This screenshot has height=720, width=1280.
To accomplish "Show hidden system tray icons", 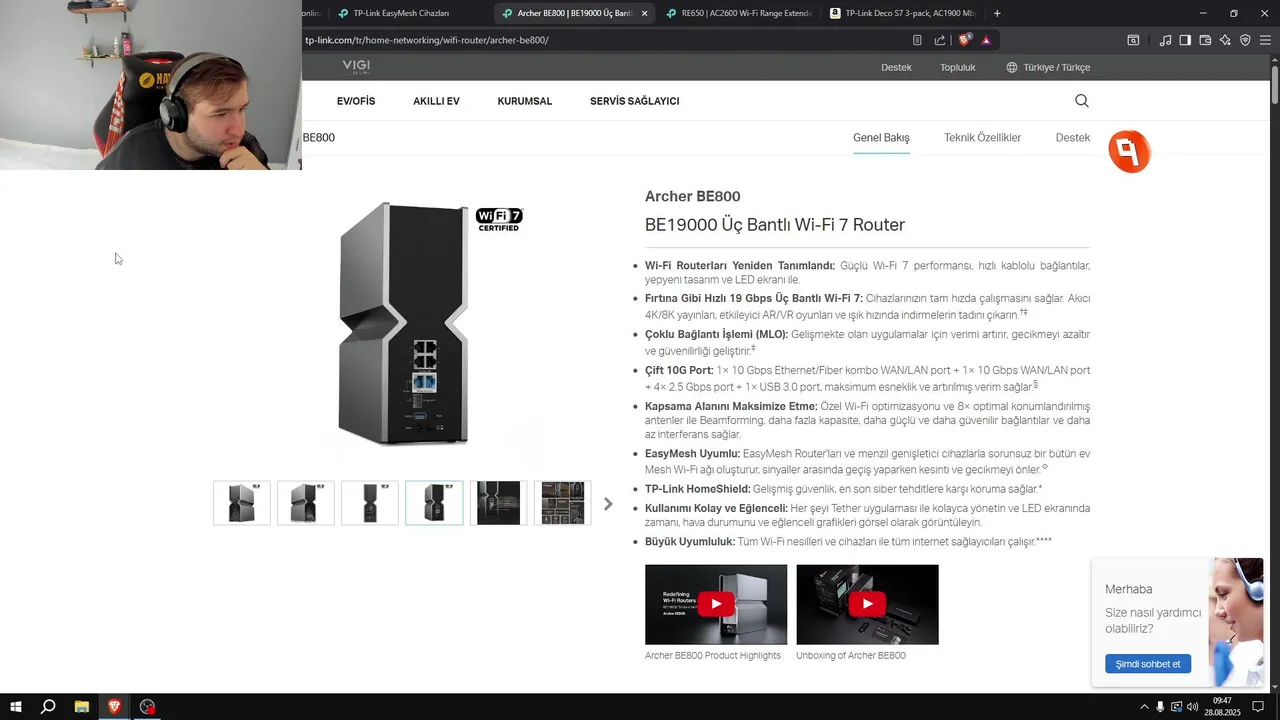I will click(1144, 707).
